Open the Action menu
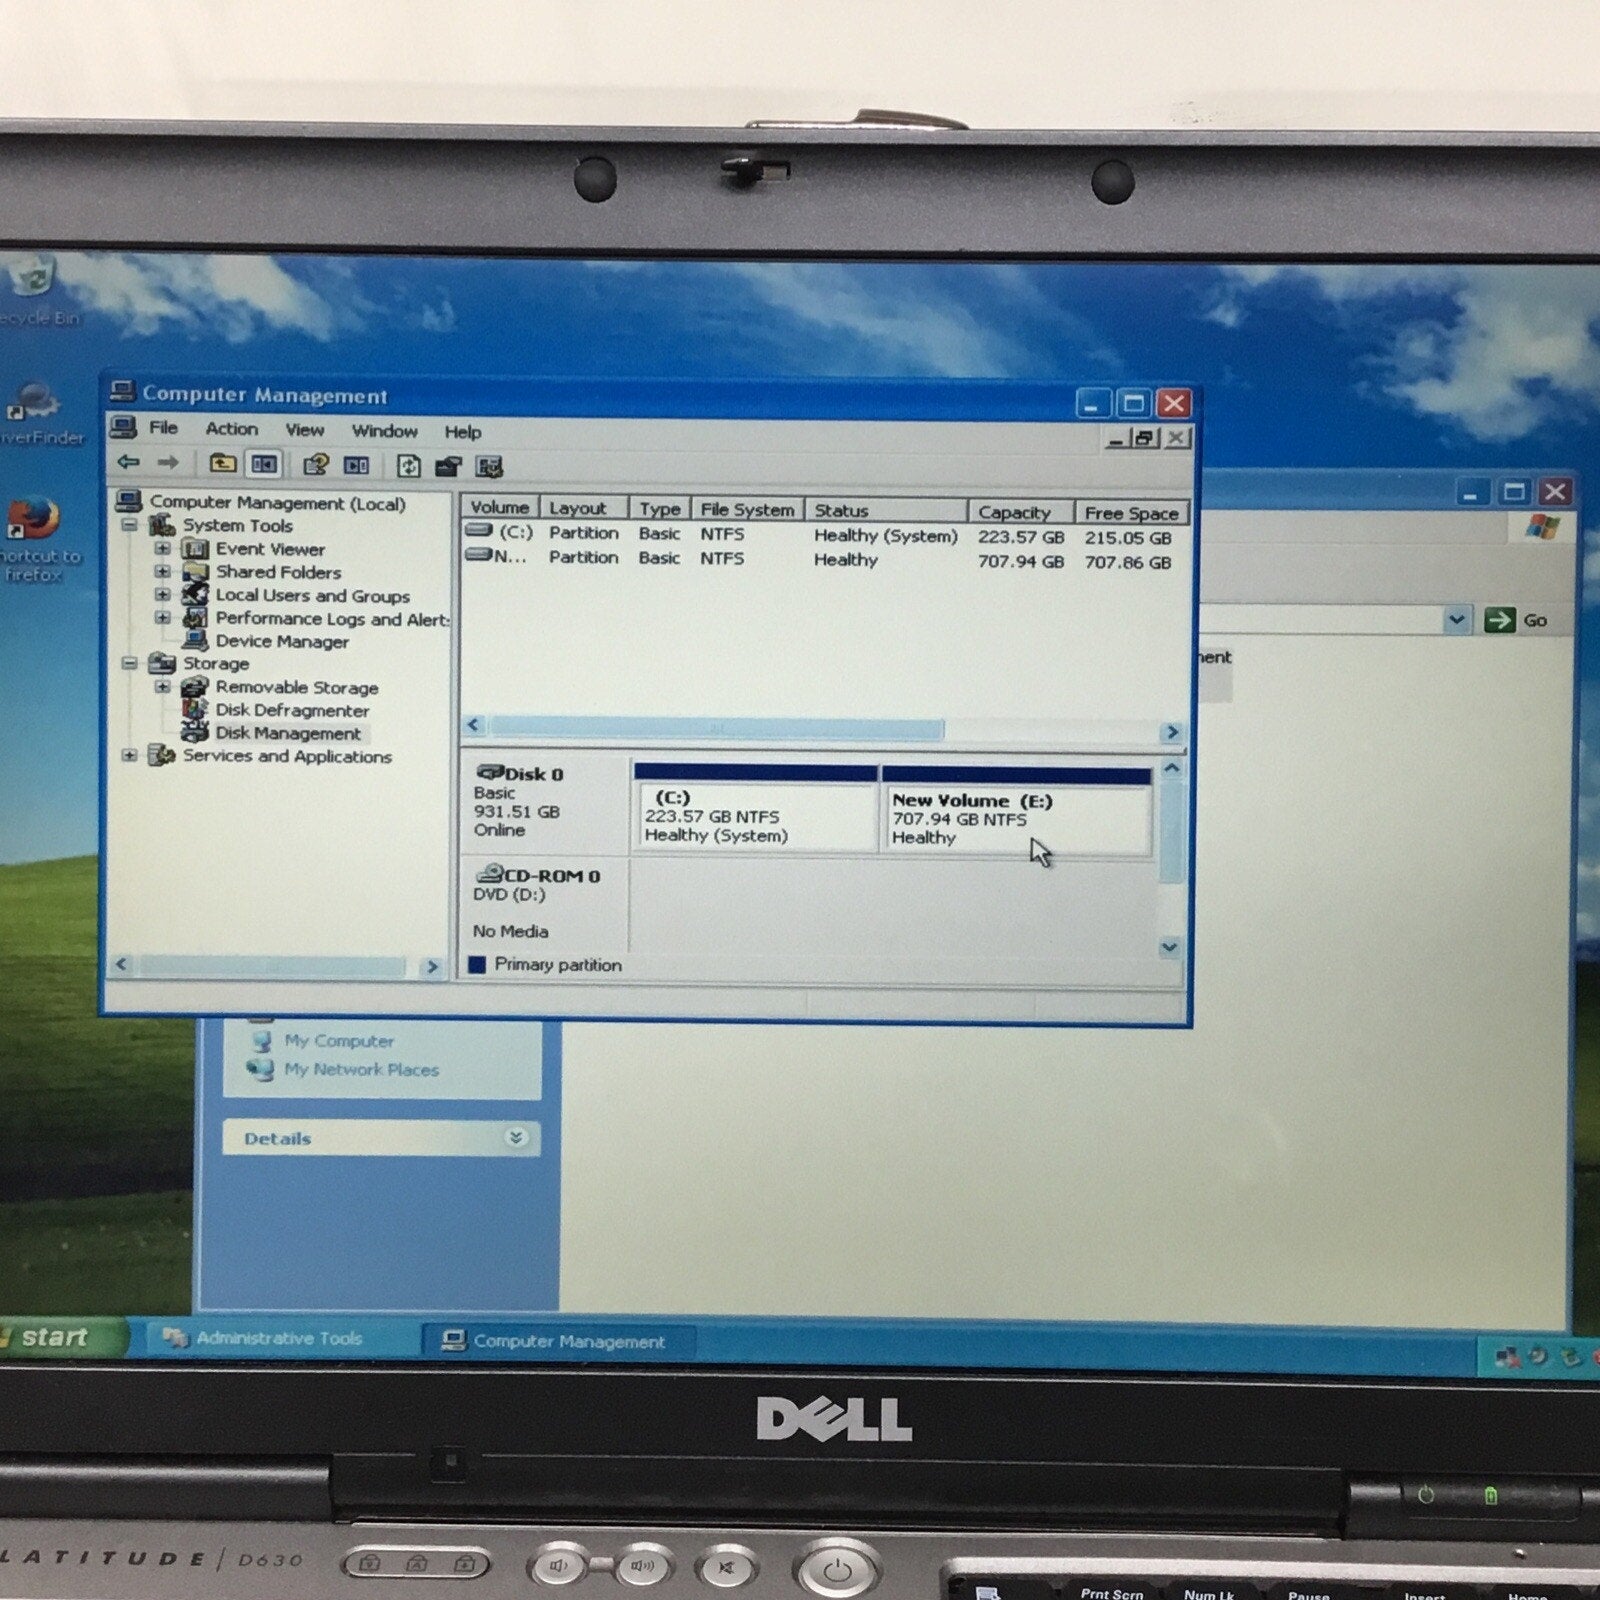The height and width of the screenshot is (1600, 1600). pos(231,429)
